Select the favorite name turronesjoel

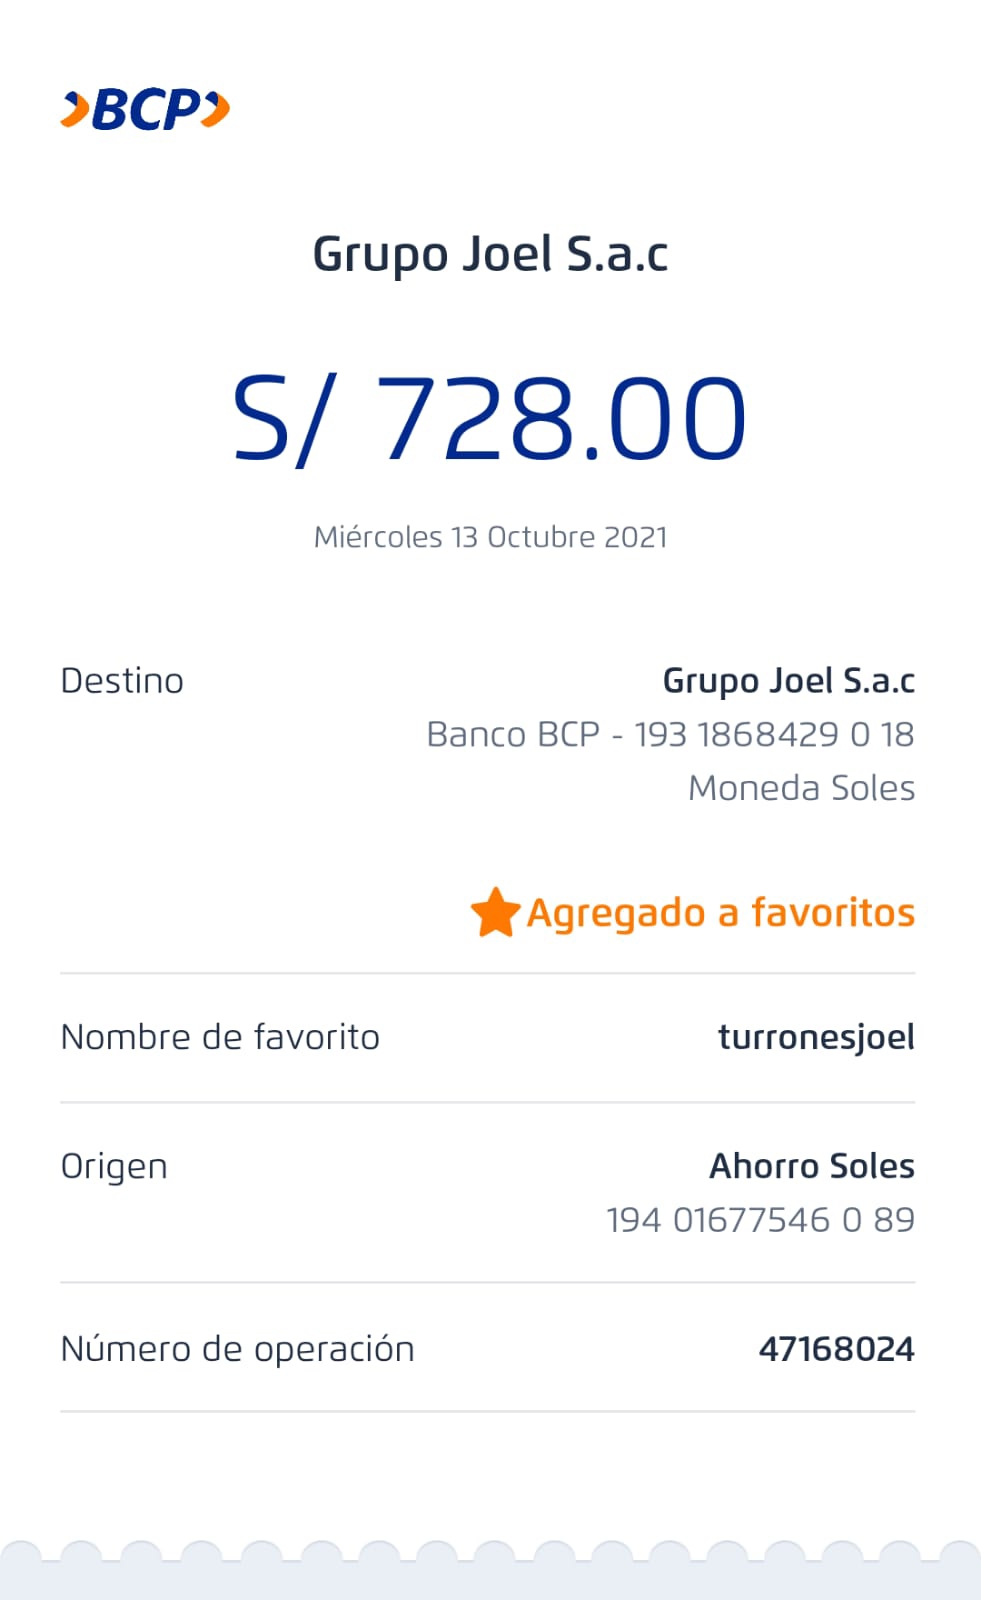(x=816, y=1037)
